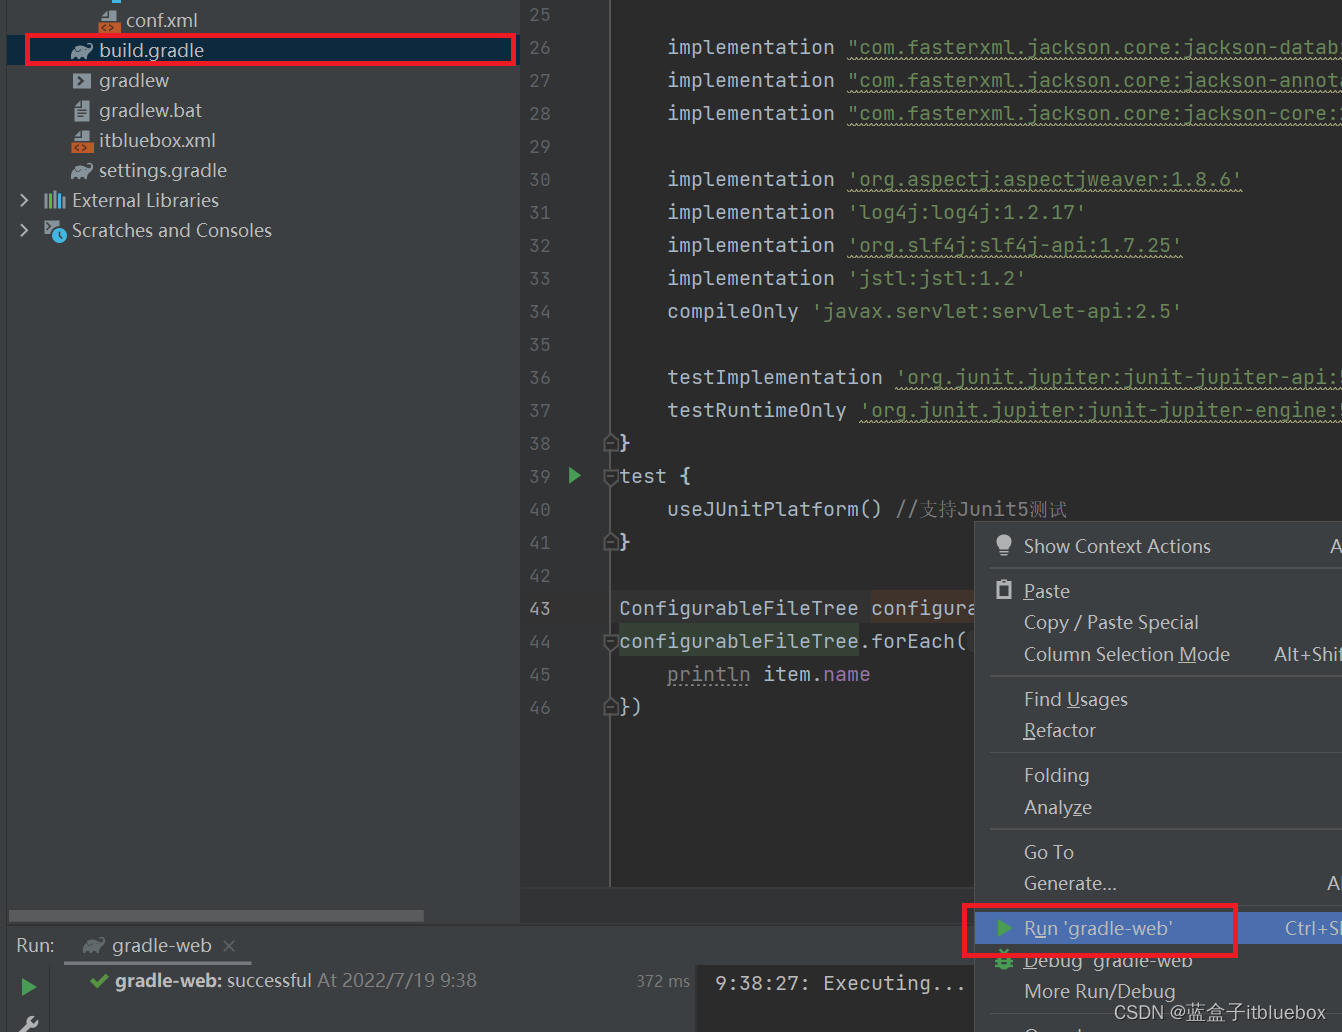Choose Show Context Actions from context menu
This screenshot has height=1032, width=1342.
[x=1117, y=546]
